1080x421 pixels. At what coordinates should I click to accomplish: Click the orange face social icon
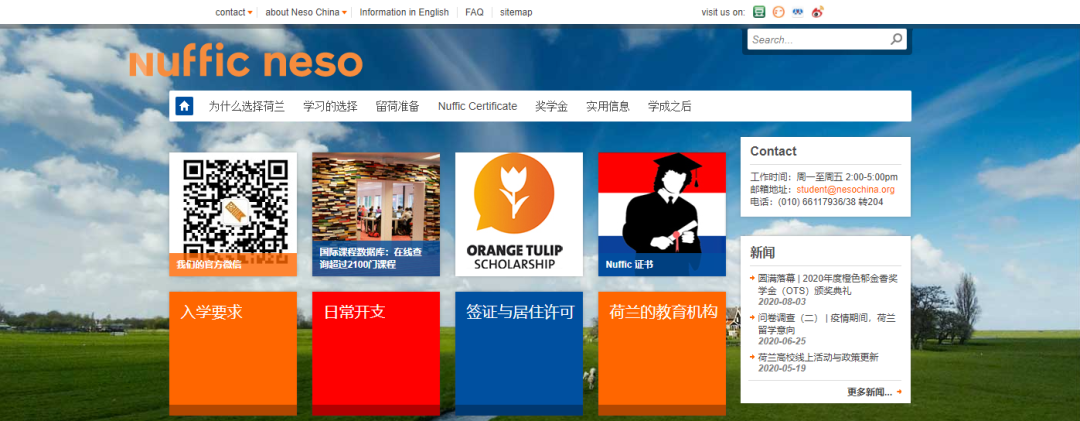click(x=779, y=12)
